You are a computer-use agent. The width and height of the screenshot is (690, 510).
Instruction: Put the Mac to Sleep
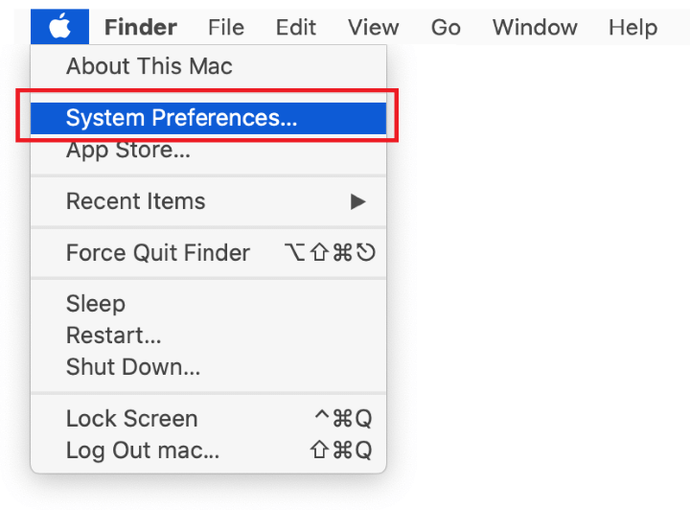[96, 303]
